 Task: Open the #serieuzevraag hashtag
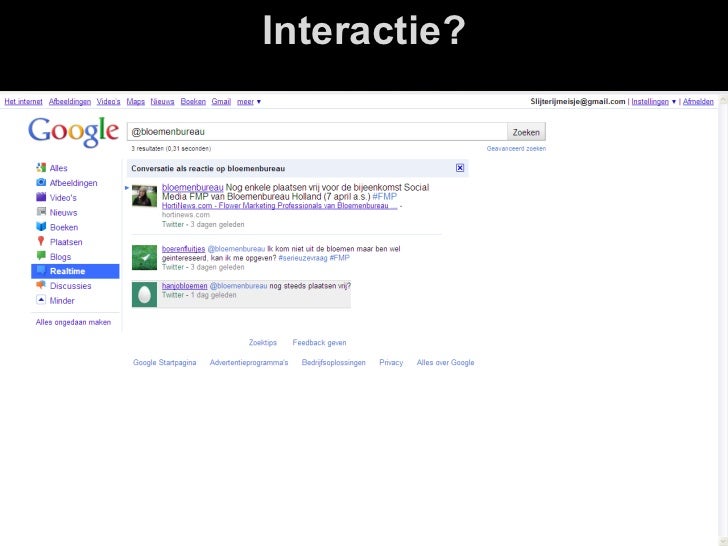click(303, 258)
